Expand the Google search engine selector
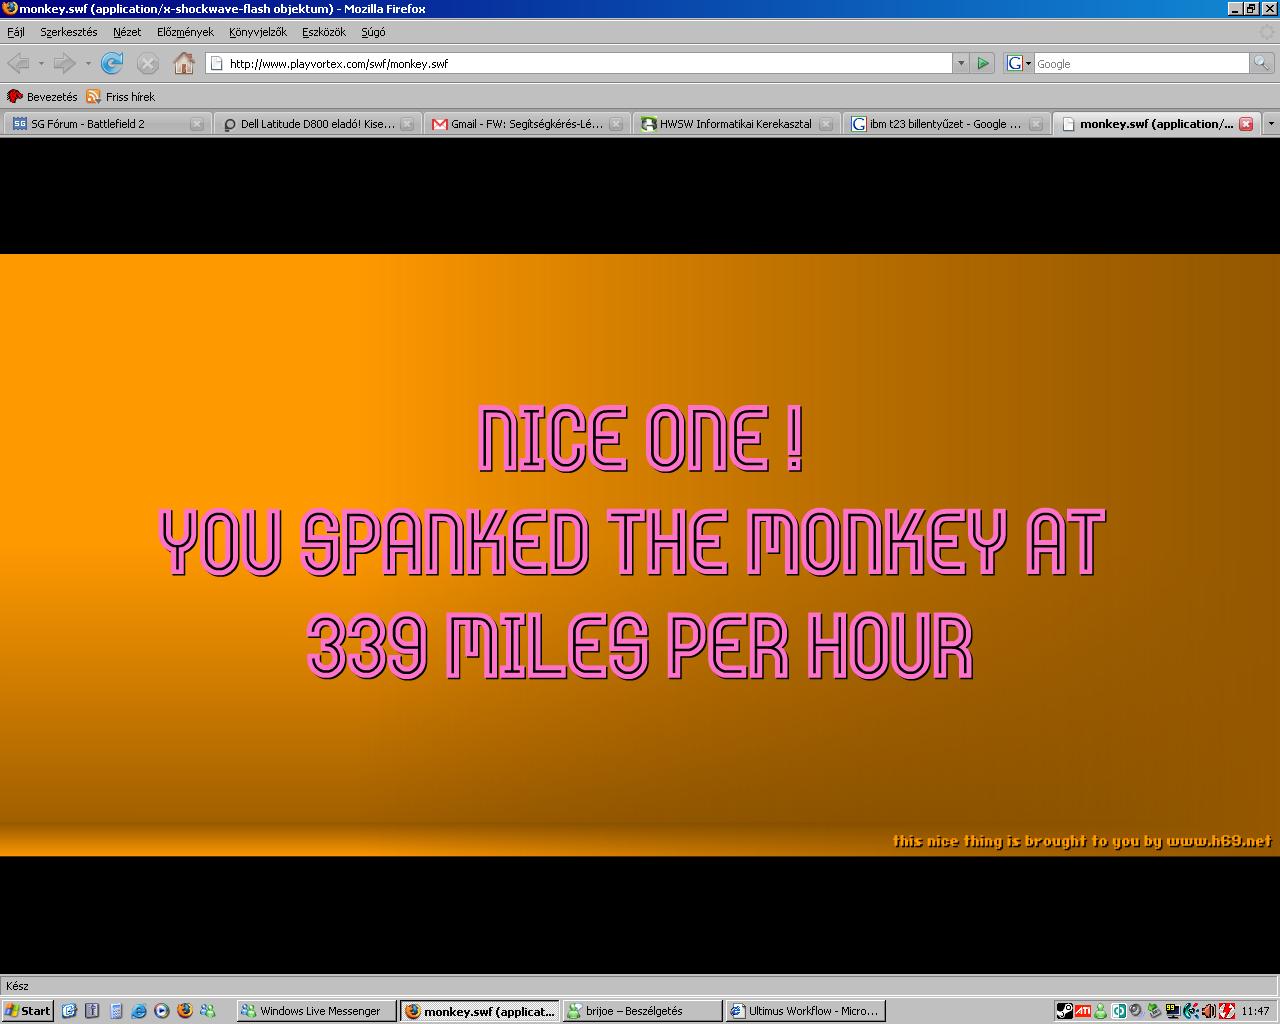This screenshot has height=1024, width=1280. coord(1018,63)
